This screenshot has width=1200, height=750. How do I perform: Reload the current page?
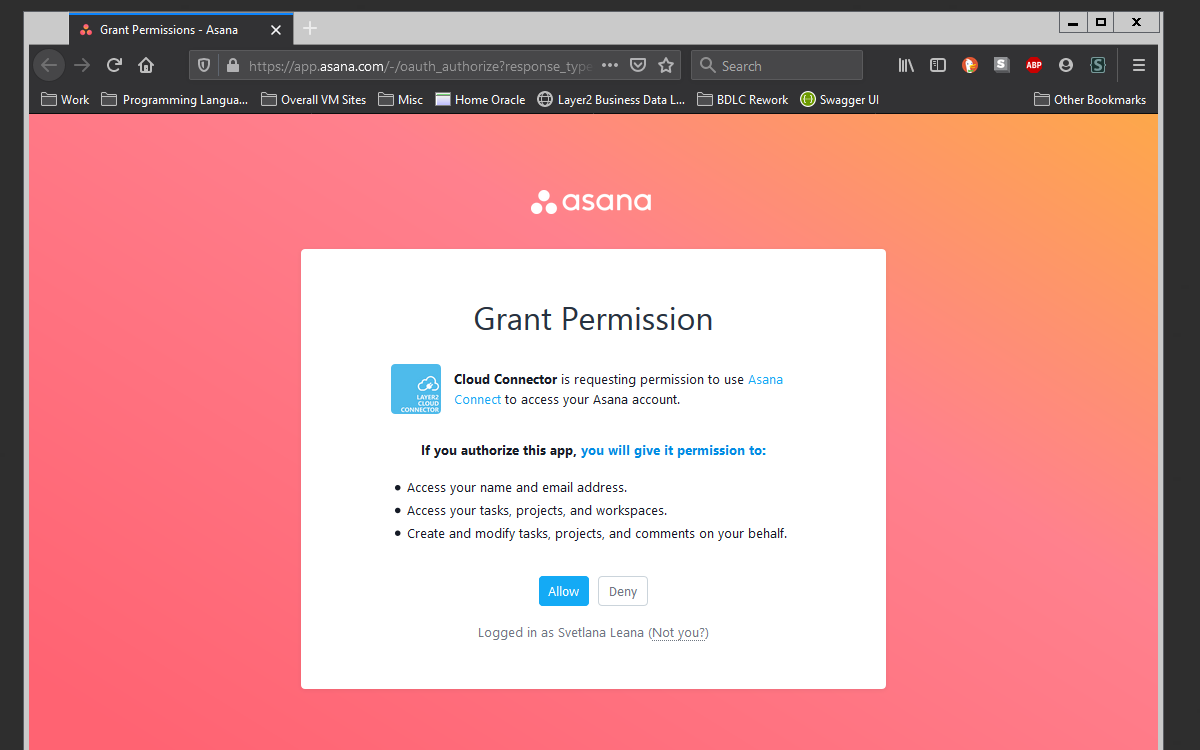pos(114,66)
